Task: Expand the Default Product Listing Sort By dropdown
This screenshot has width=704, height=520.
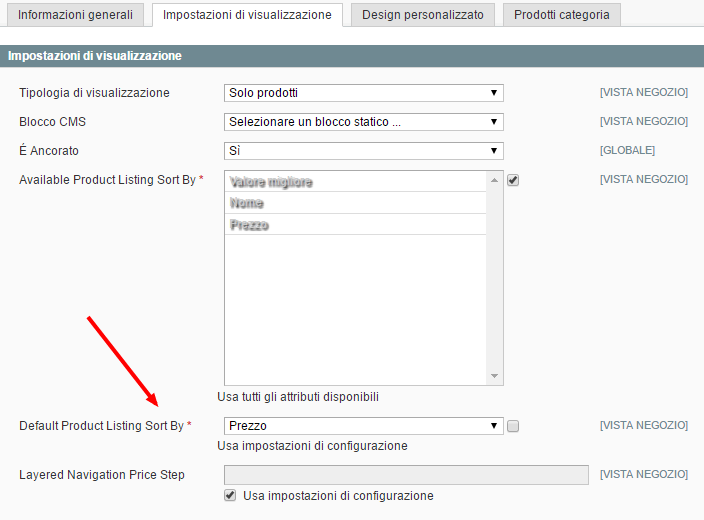Action: coord(363,426)
